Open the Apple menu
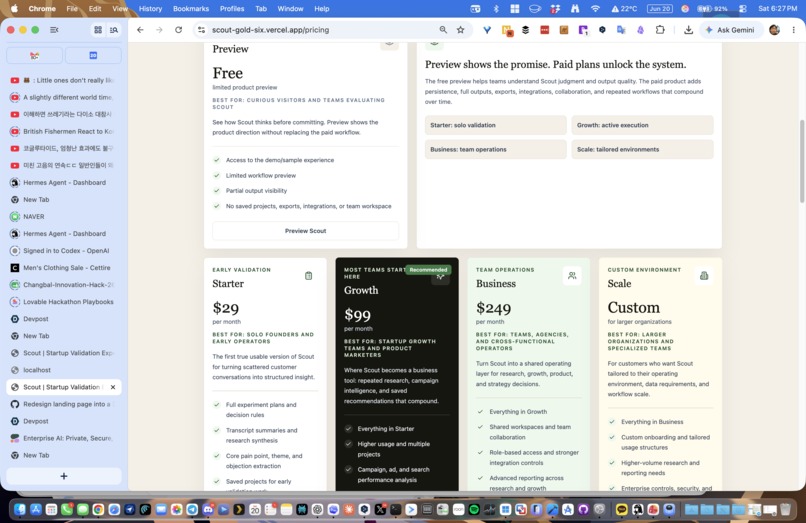The width and height of the screenshot is (806, 523). pyautogui.click(x=14, y=9)
